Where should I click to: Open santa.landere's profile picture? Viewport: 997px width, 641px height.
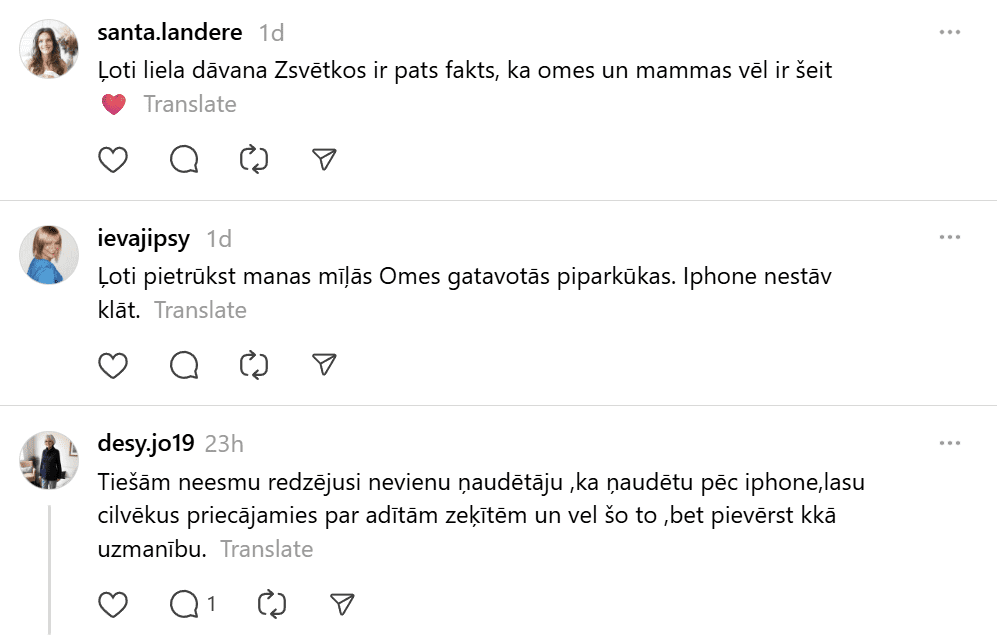pos(49,48)
